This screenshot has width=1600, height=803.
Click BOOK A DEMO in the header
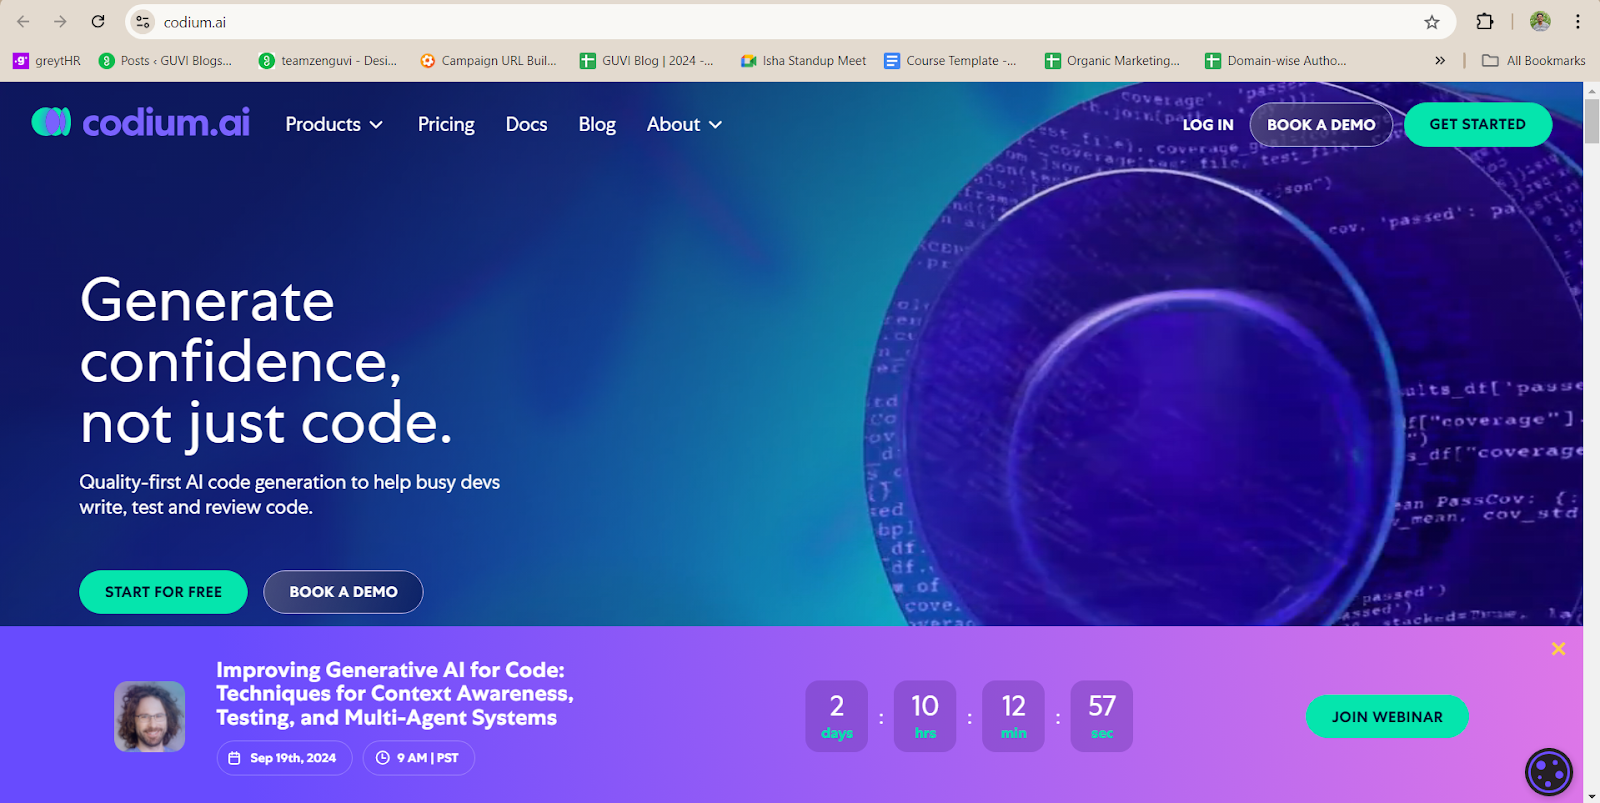[x=1321, y=125]
